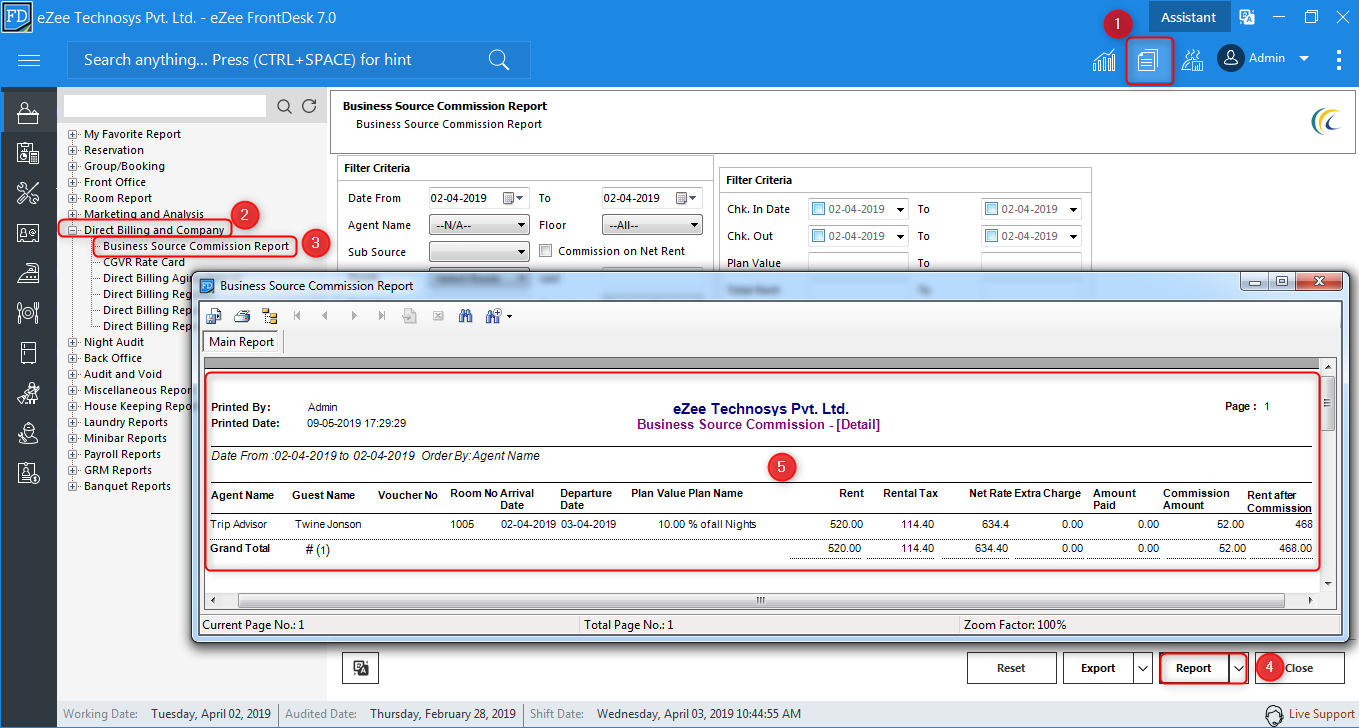Open the Admin user dropdown
Screen dimensions: 1359x728
tap(1304, 59)
